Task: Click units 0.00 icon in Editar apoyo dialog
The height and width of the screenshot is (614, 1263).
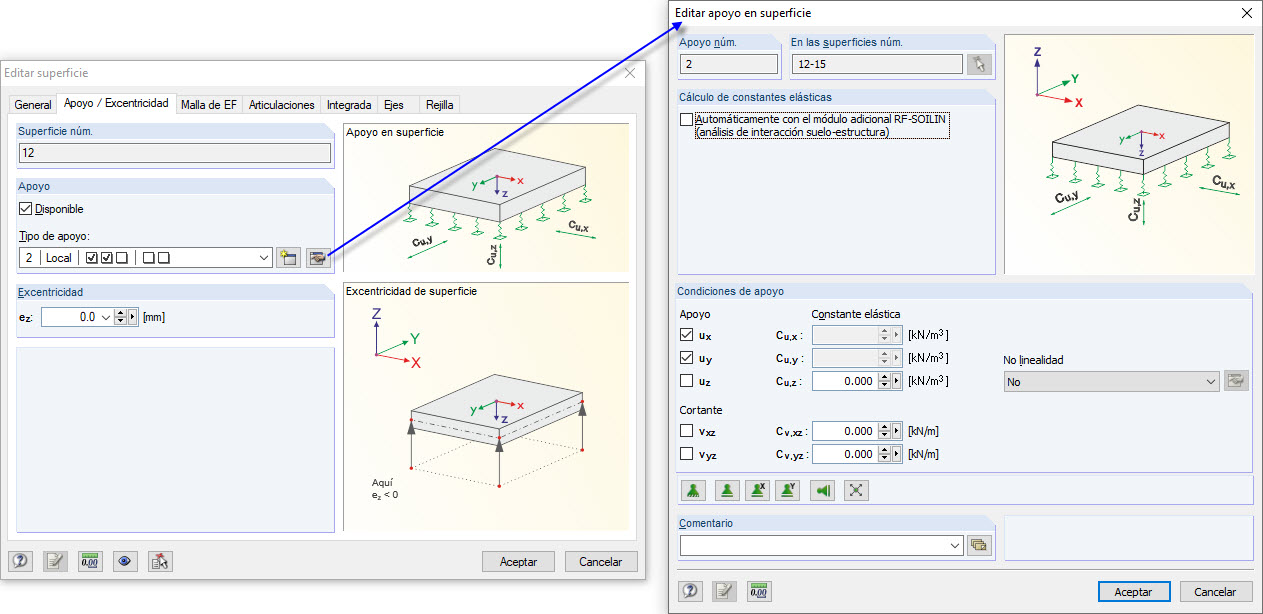Action: point(760,591)
